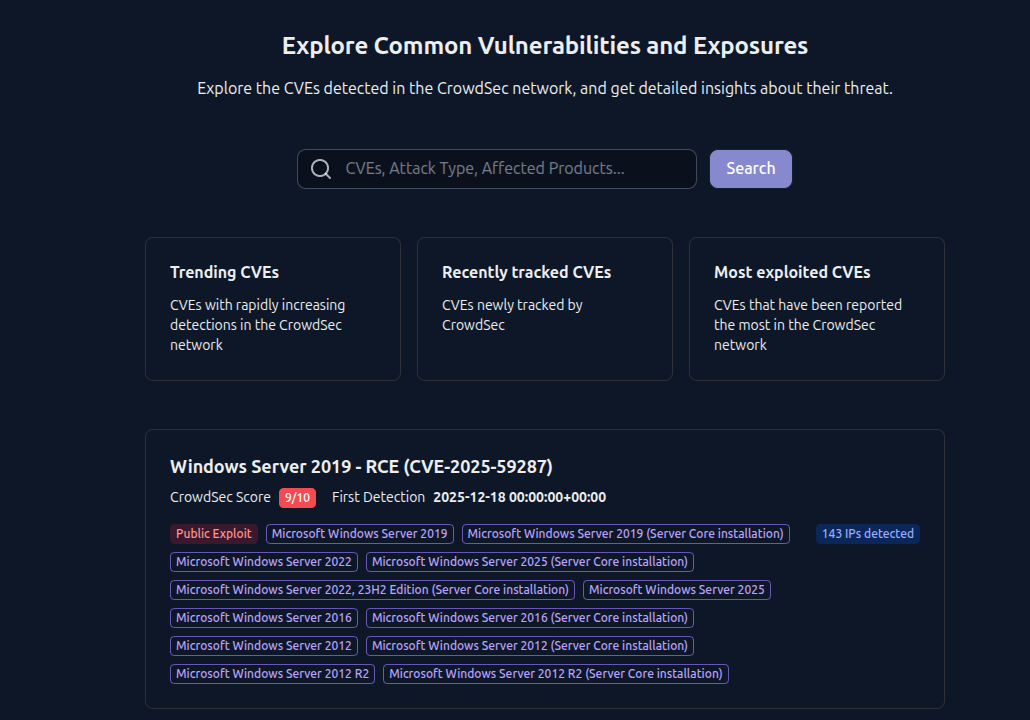Click the Microsoft Windows Server 2022 tag
Screen dimensions: 1030x720
[263, 561]
